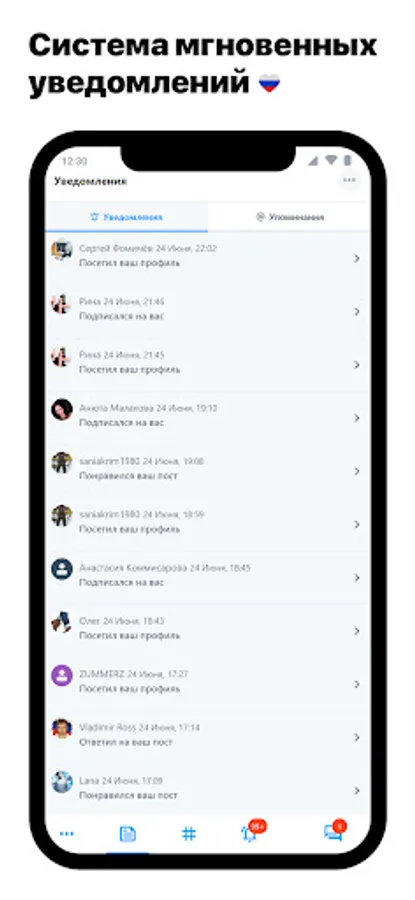Expand chevron on Vladimir Ross notification
Viewport: 415px width, 900px height.
click(x=356, y=738)
